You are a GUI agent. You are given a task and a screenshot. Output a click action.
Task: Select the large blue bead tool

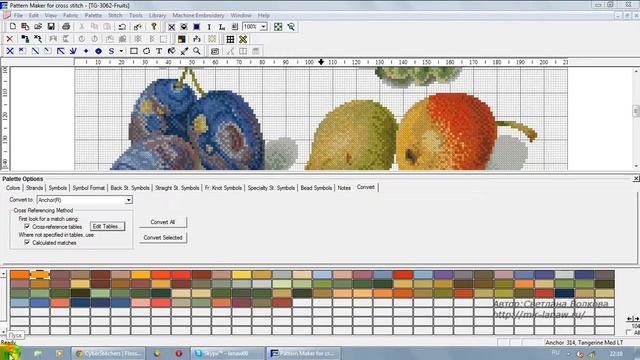(x=98, y=51)
